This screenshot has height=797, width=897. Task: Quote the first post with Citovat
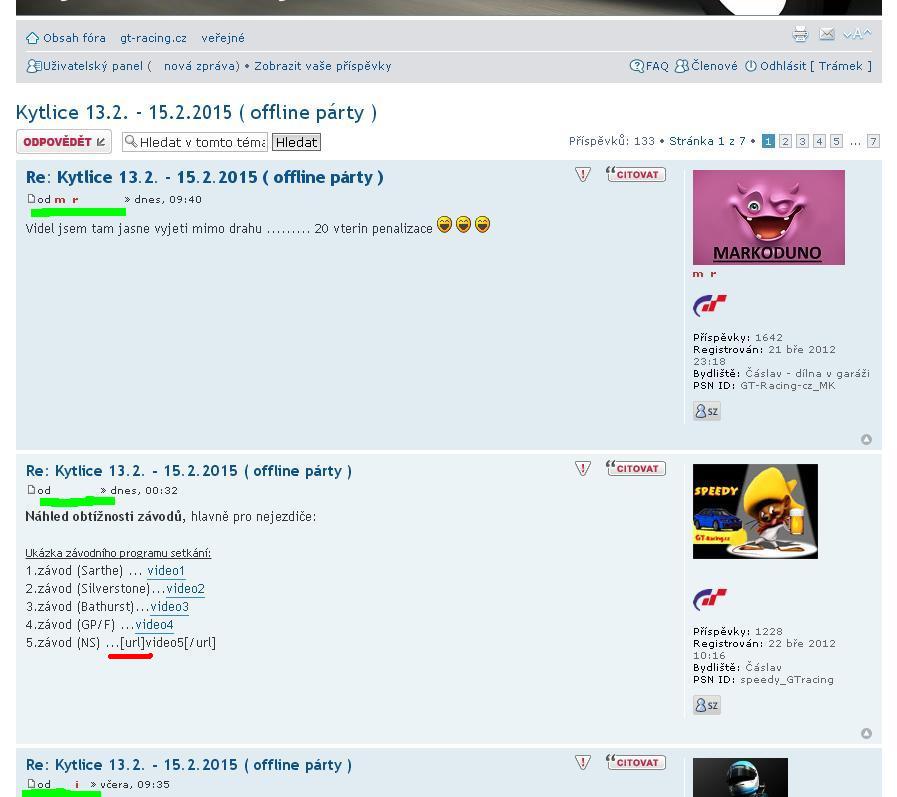coord(635,175)
